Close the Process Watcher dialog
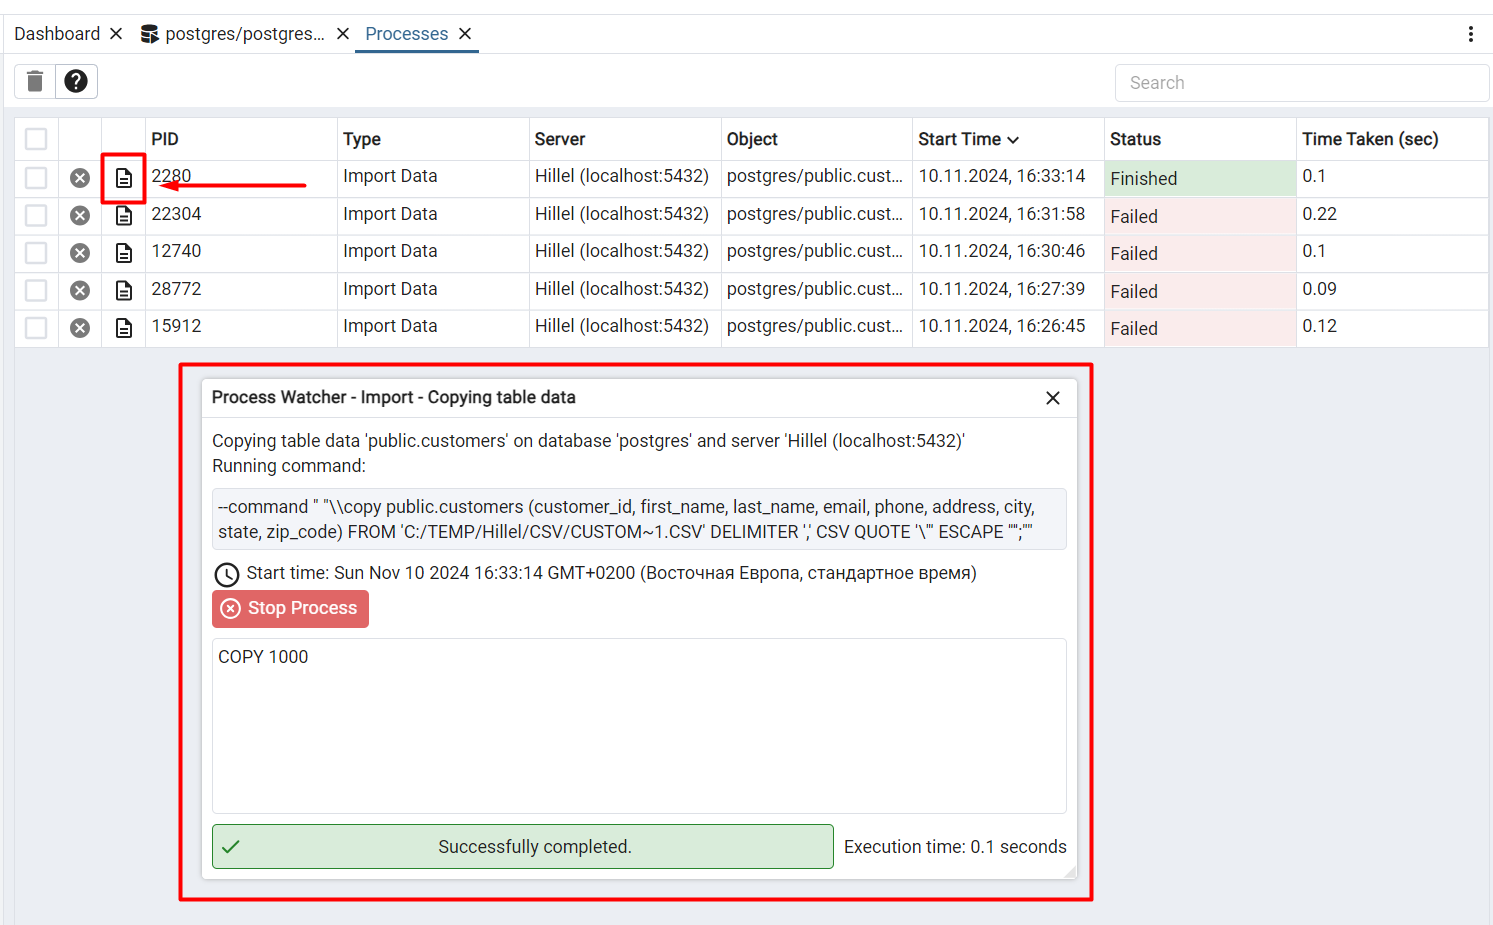1493x925 pixels. pos(1052,397)
